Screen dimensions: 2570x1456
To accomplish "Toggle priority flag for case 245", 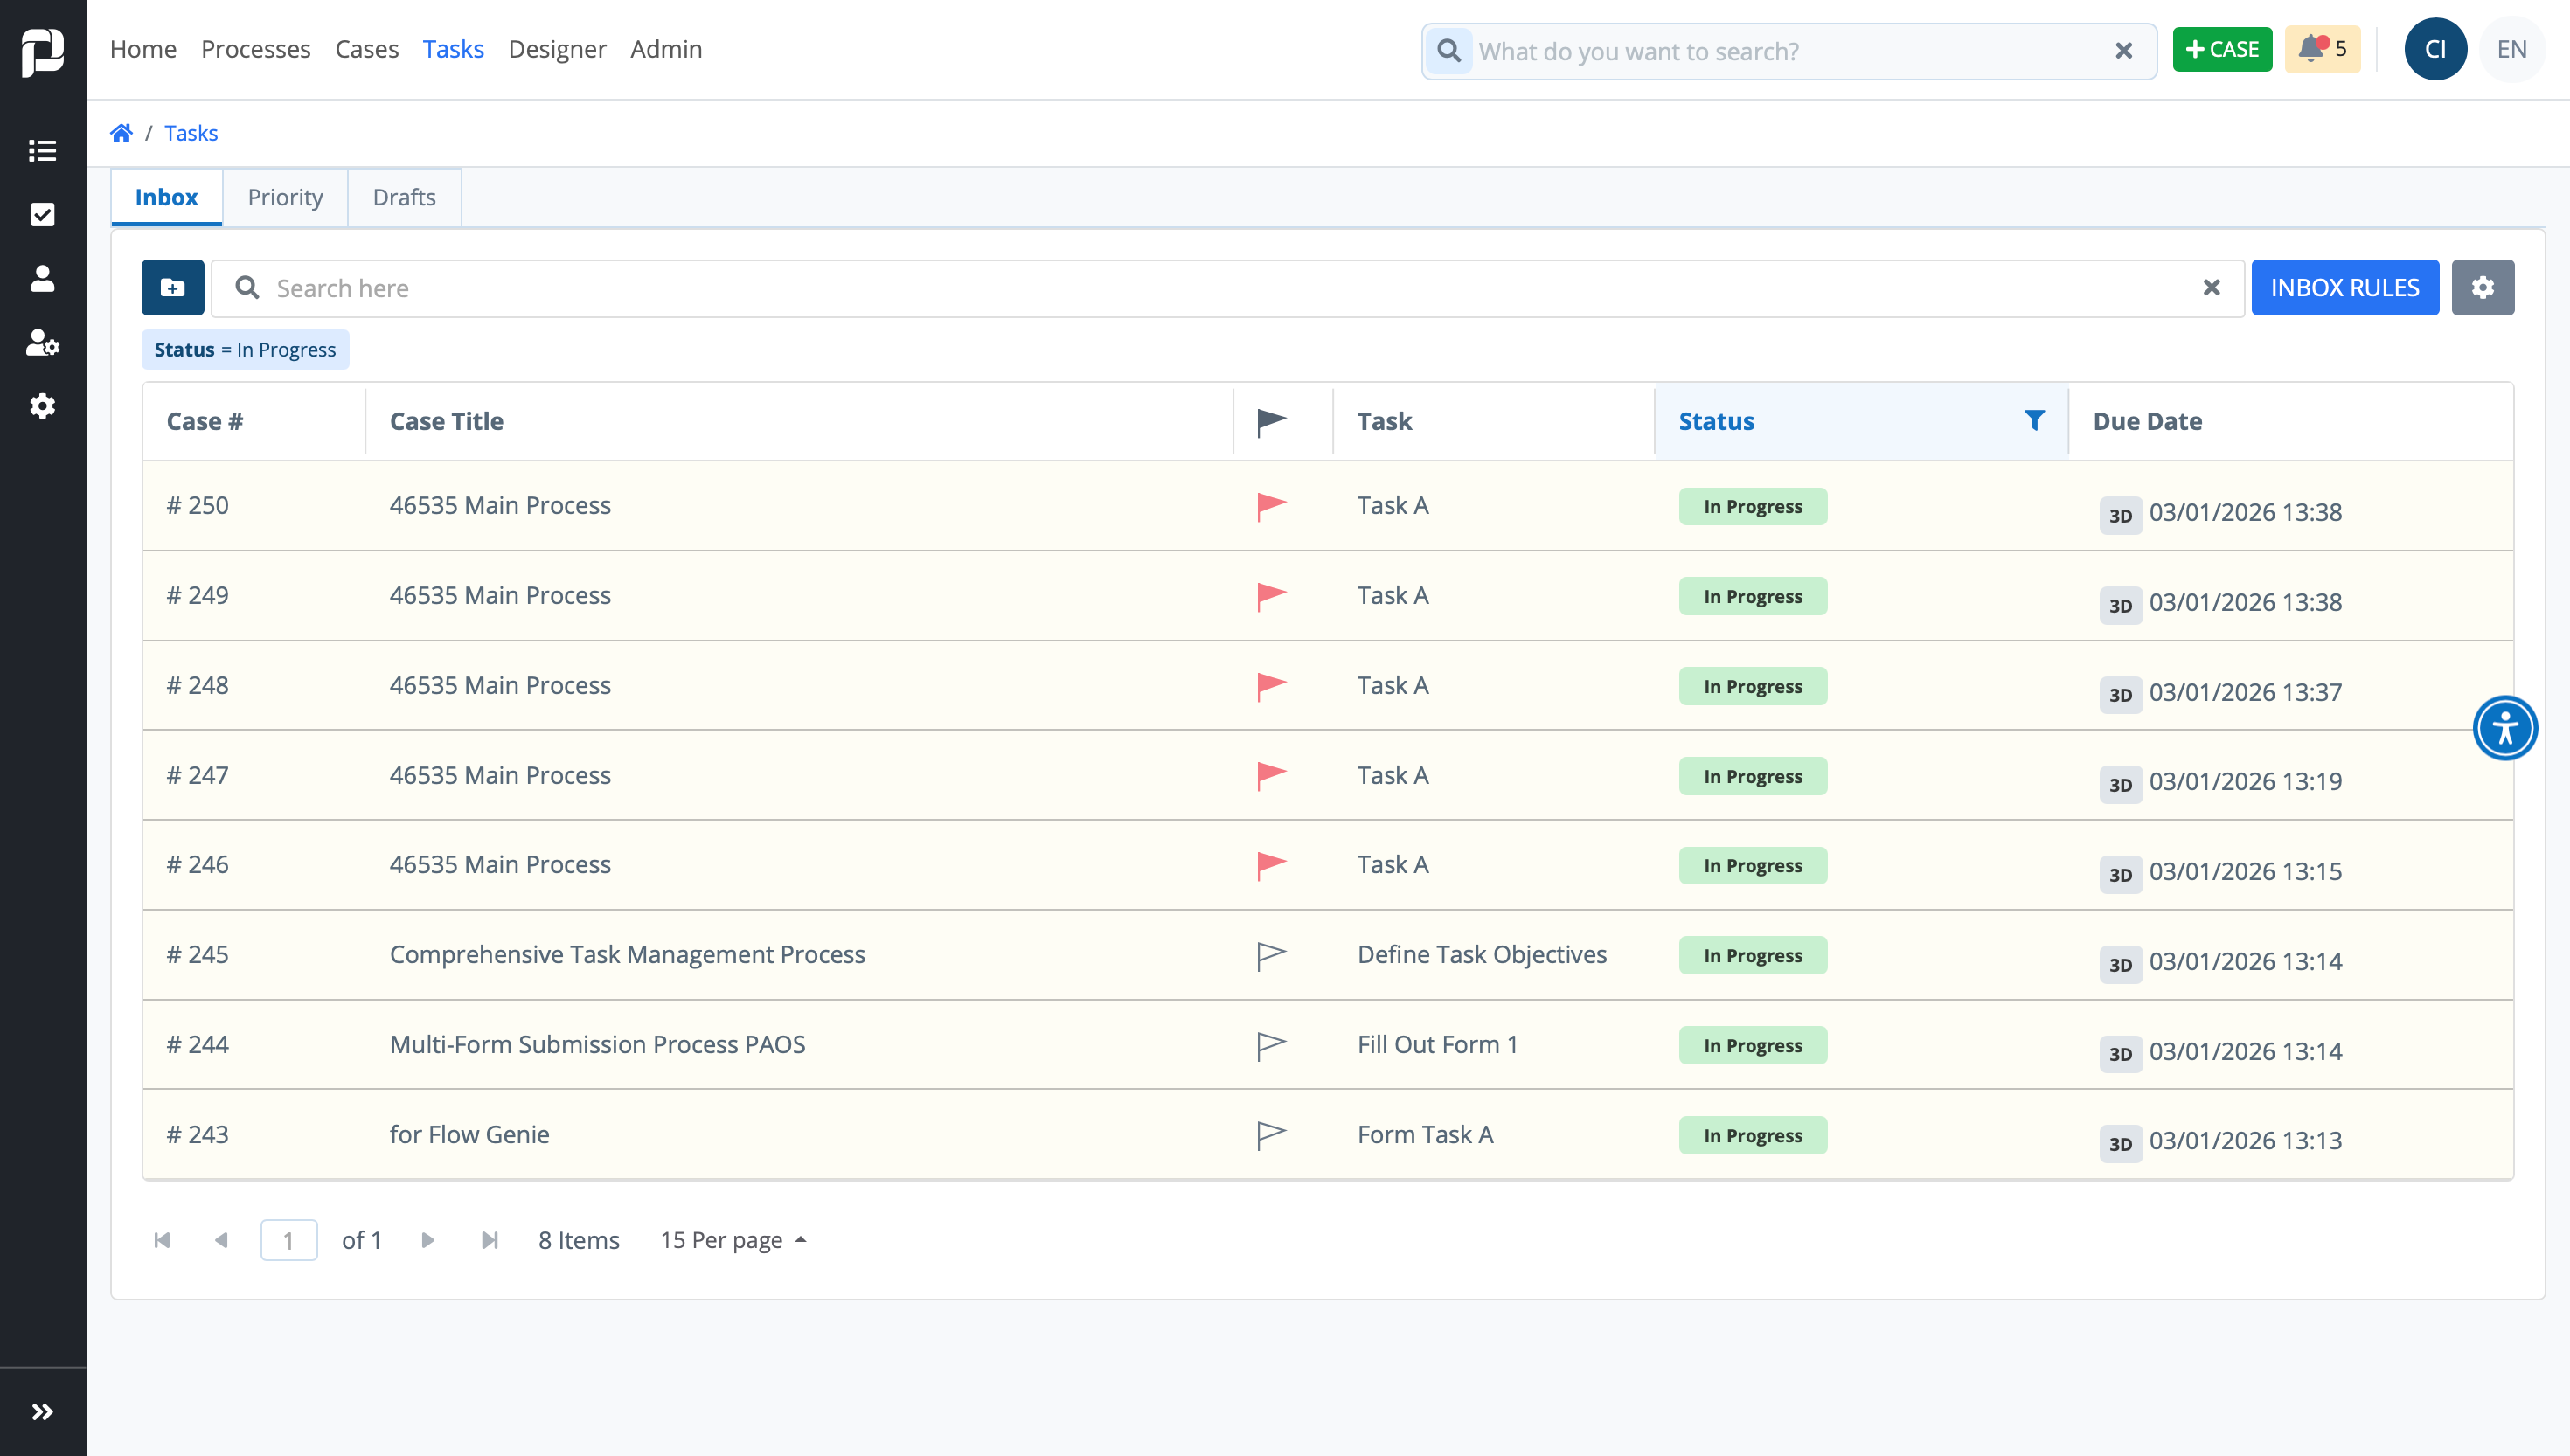I will (1271, 955).
